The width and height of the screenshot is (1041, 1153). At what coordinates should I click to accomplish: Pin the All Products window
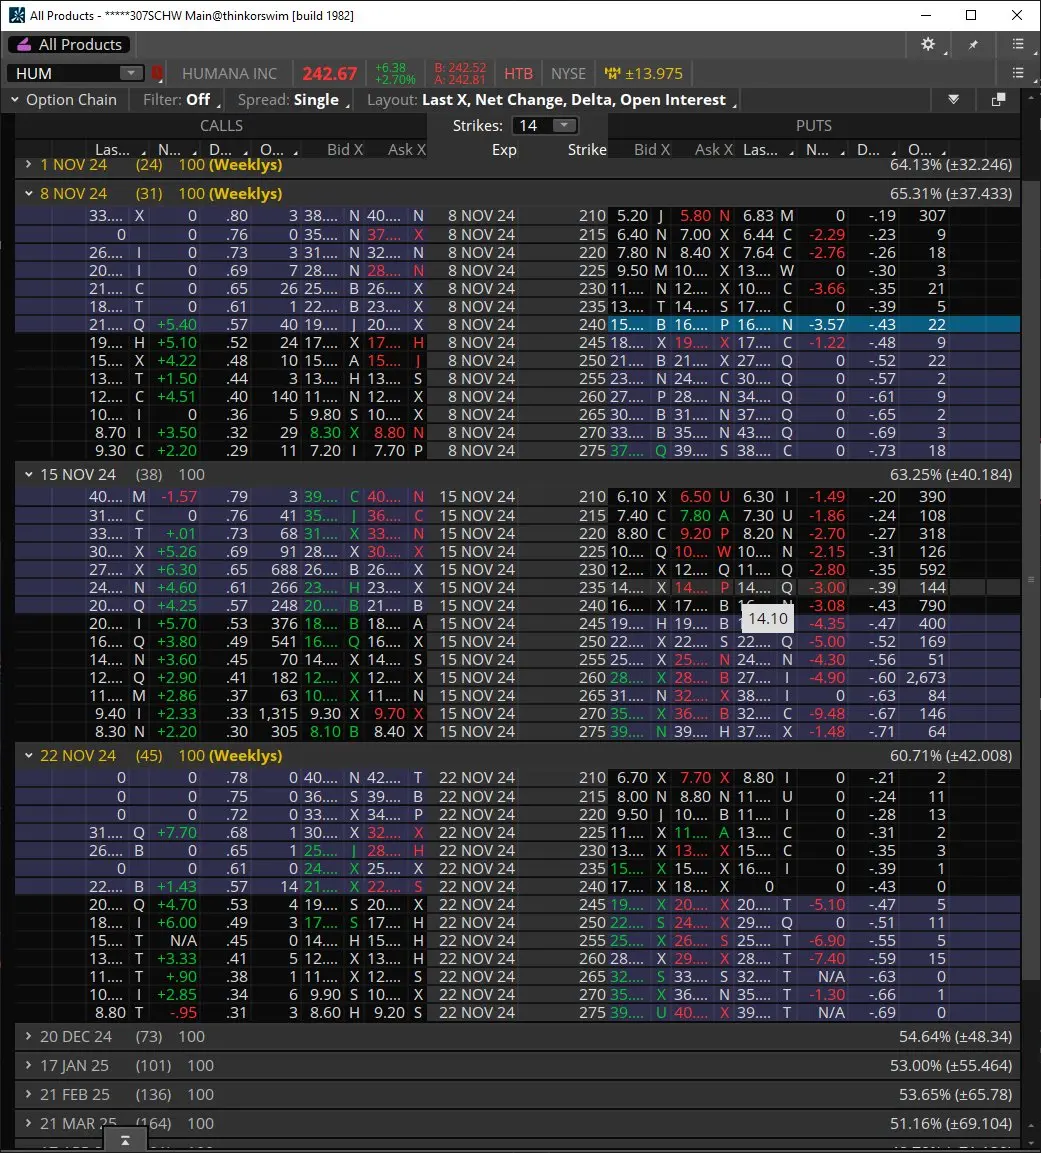(x=973, y=45)
